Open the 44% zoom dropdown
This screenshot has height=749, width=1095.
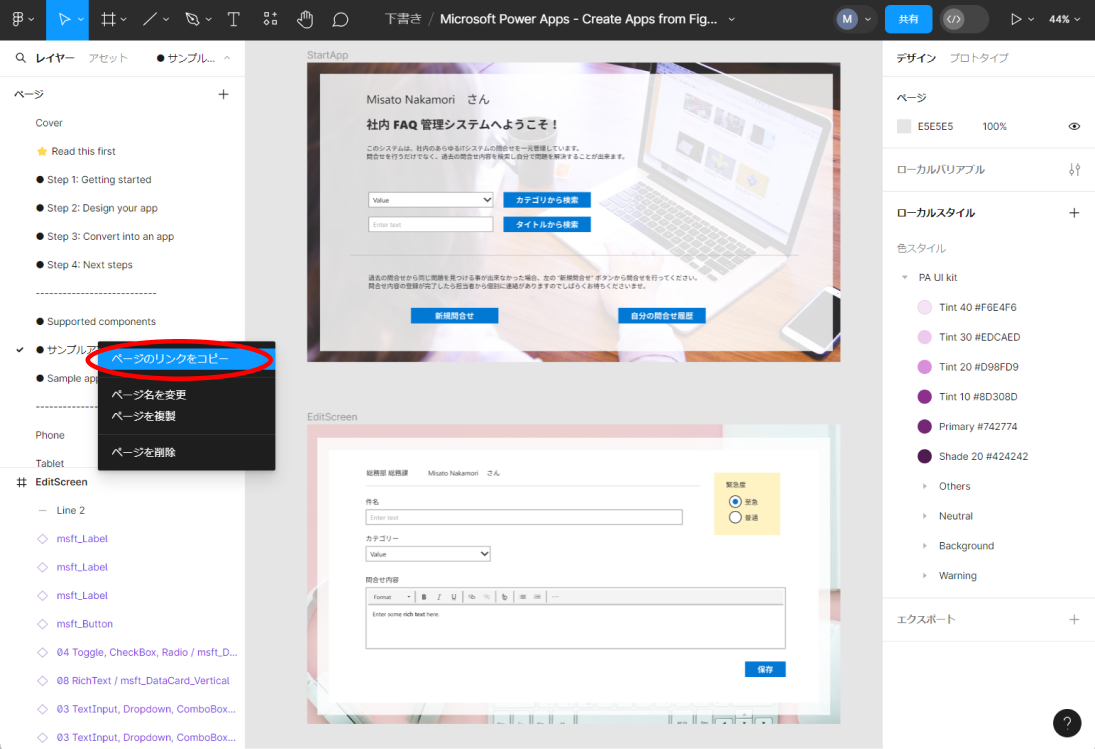pyautogui.click(x=1064, y=20)
